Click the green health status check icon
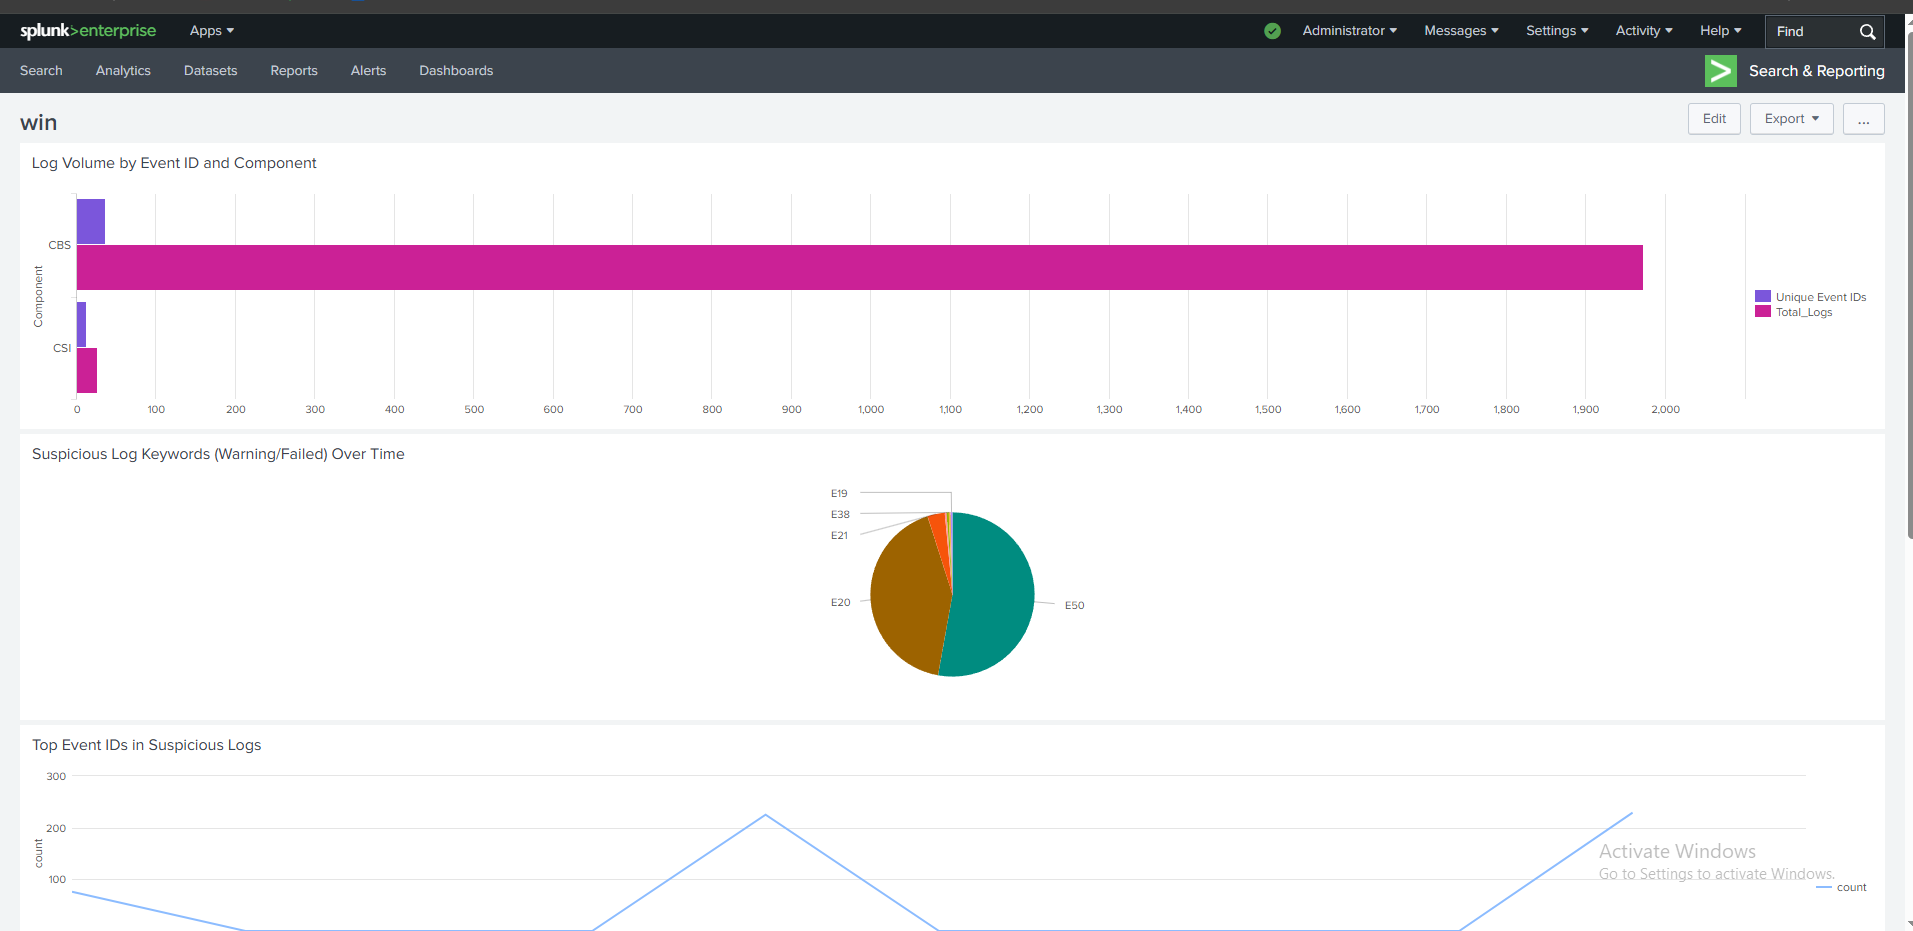The height and width of the screenshot is (931, 1913). click(x=1272, y=31)
